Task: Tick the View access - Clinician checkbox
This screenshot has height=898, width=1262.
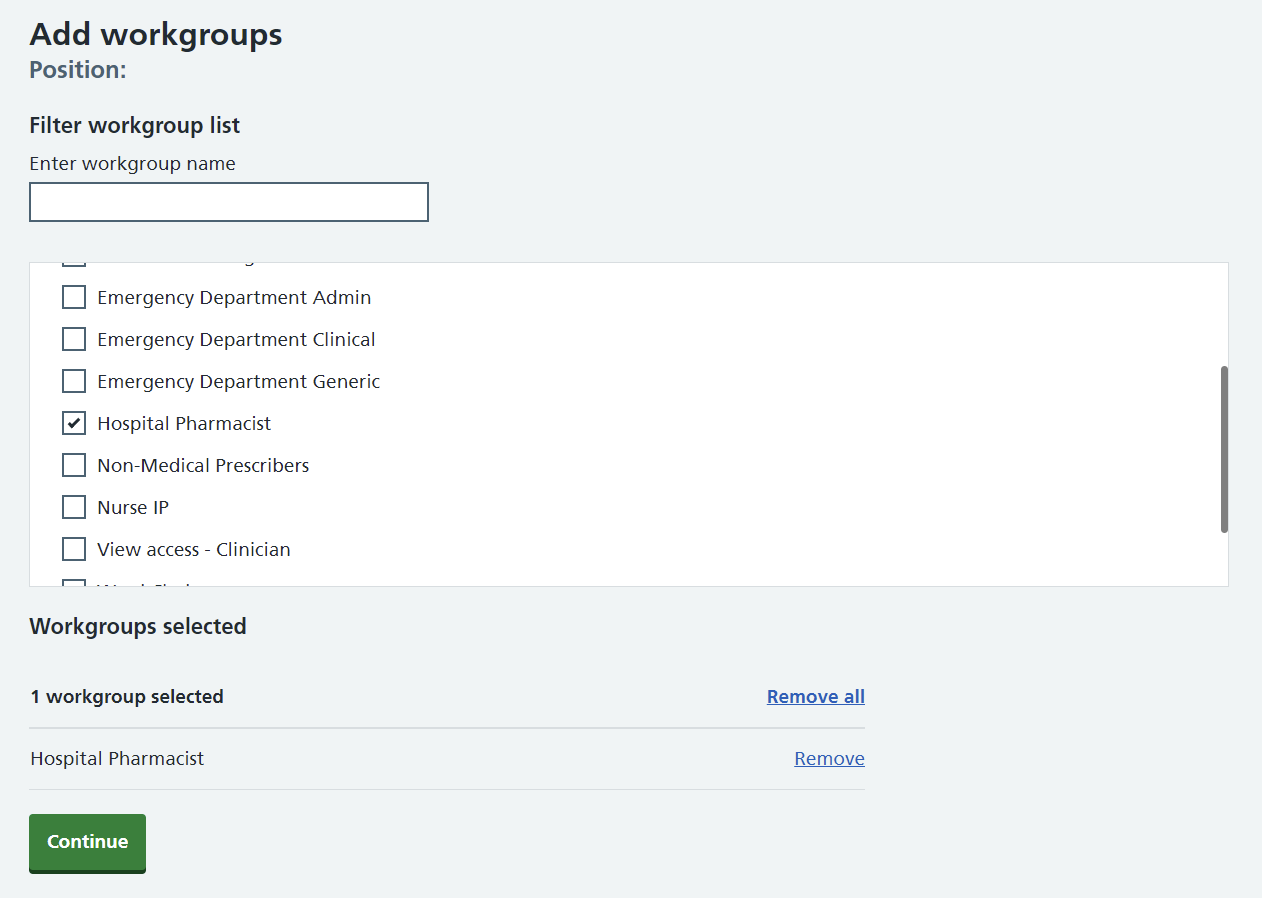Action: click(74, 549)
